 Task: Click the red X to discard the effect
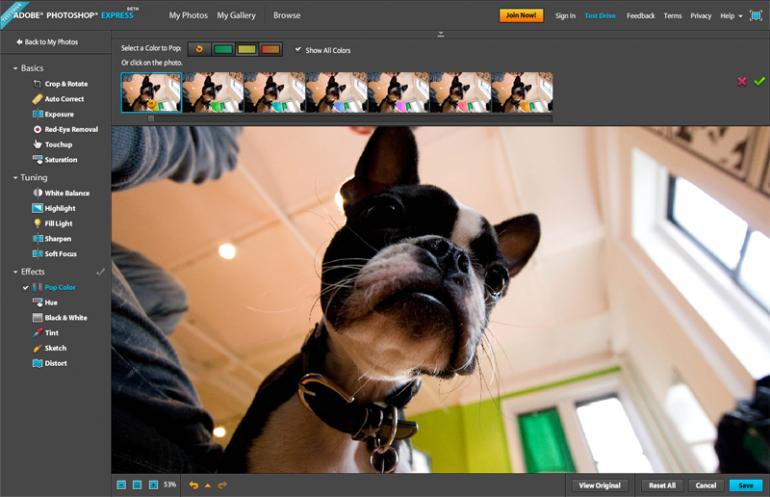pyautogui.click(x=741, y=81)
